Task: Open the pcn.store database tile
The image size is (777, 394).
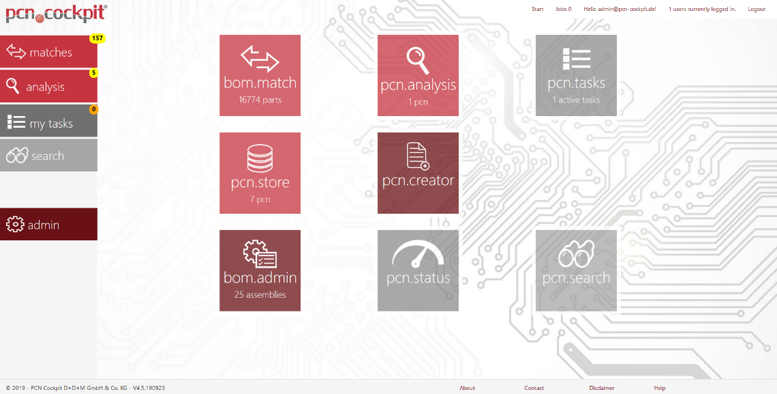Action: 260,173
